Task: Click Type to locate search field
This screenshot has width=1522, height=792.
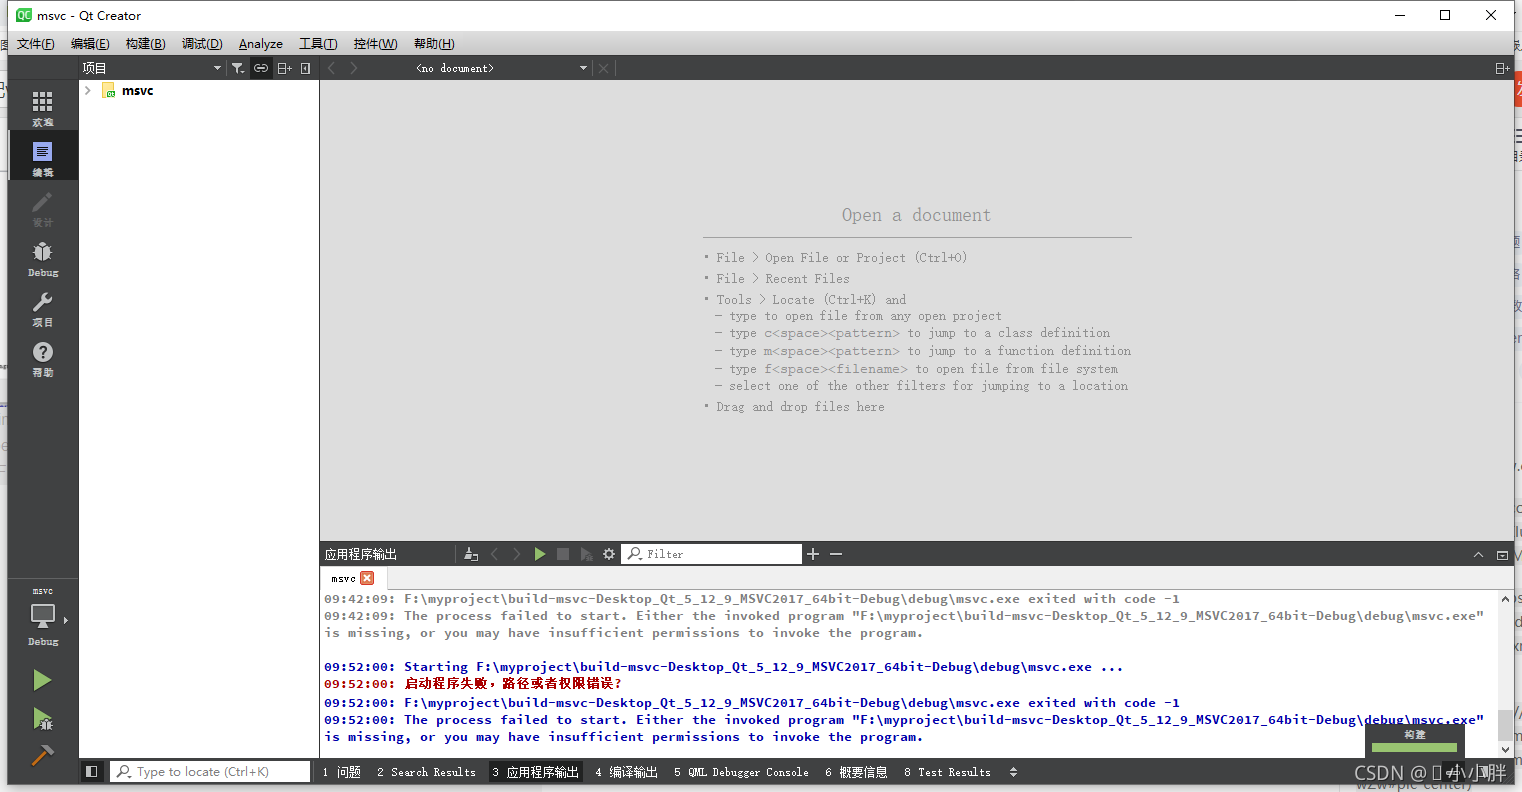Action: 210,772
